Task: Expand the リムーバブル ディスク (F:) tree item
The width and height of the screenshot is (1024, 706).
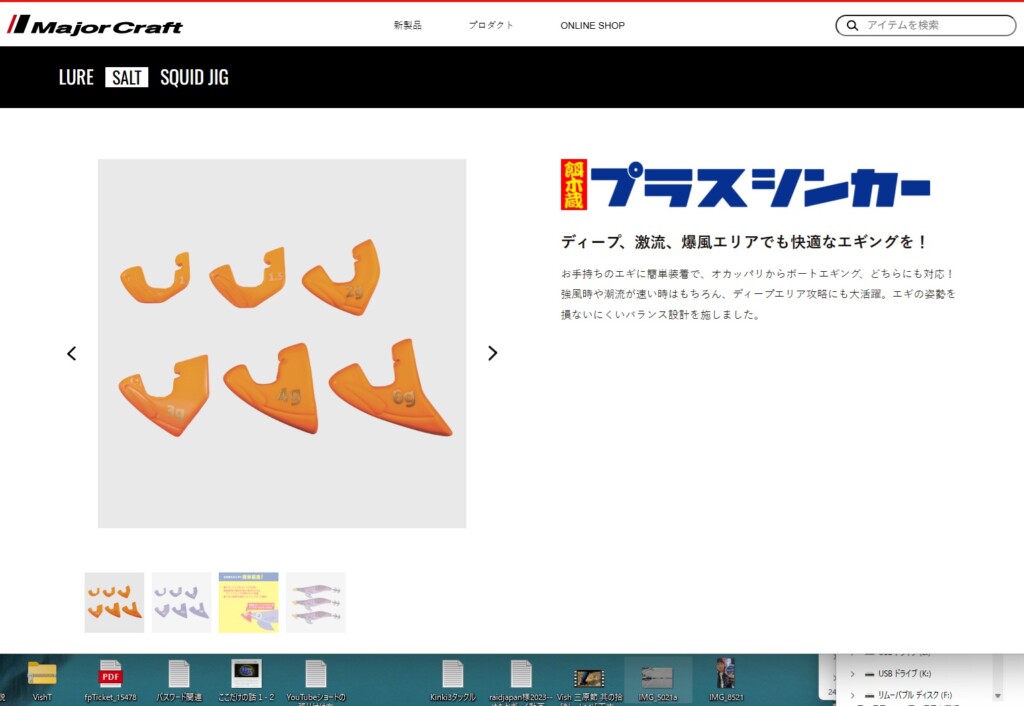Action: (852, 695)
